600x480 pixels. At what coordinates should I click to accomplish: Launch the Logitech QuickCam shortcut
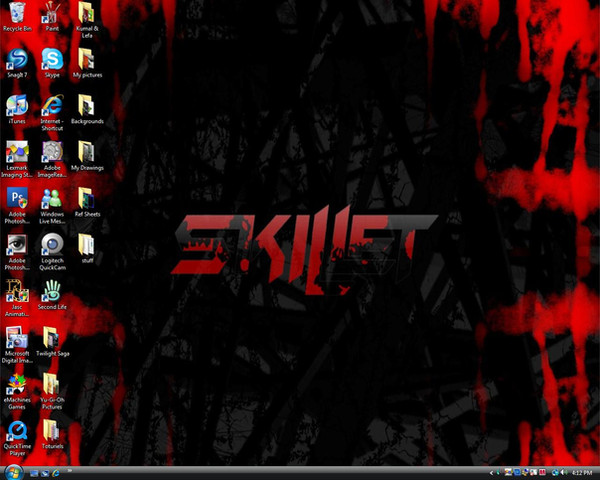52,252
